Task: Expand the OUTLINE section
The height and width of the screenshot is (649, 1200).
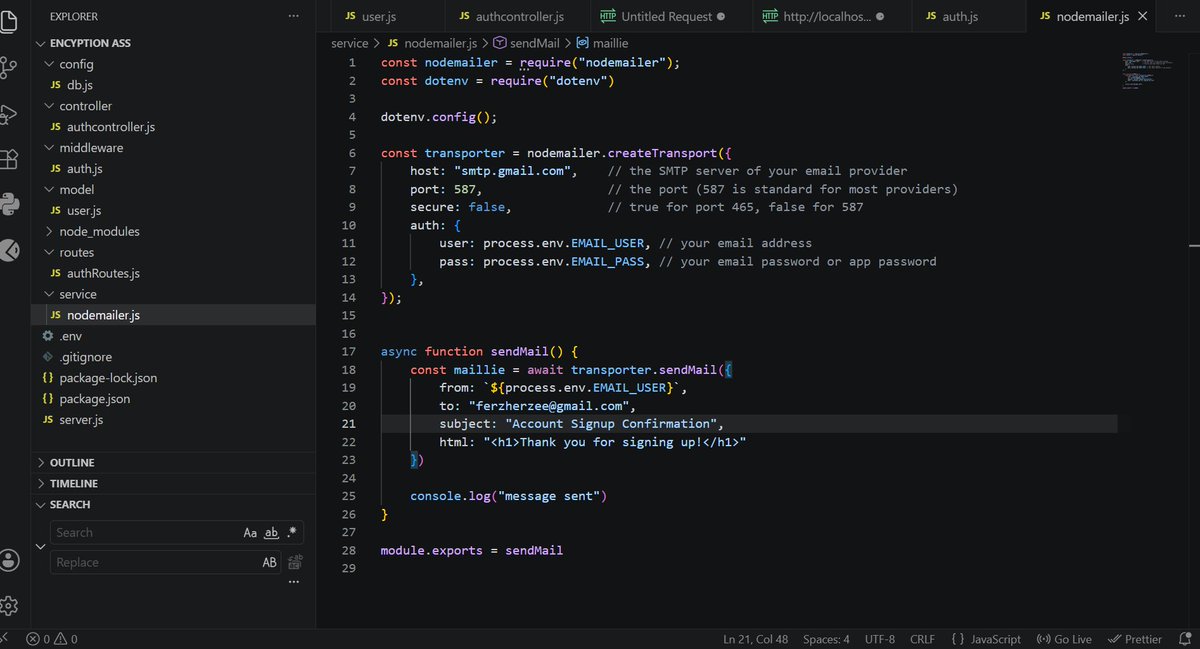Action: [x=174, y=463]
